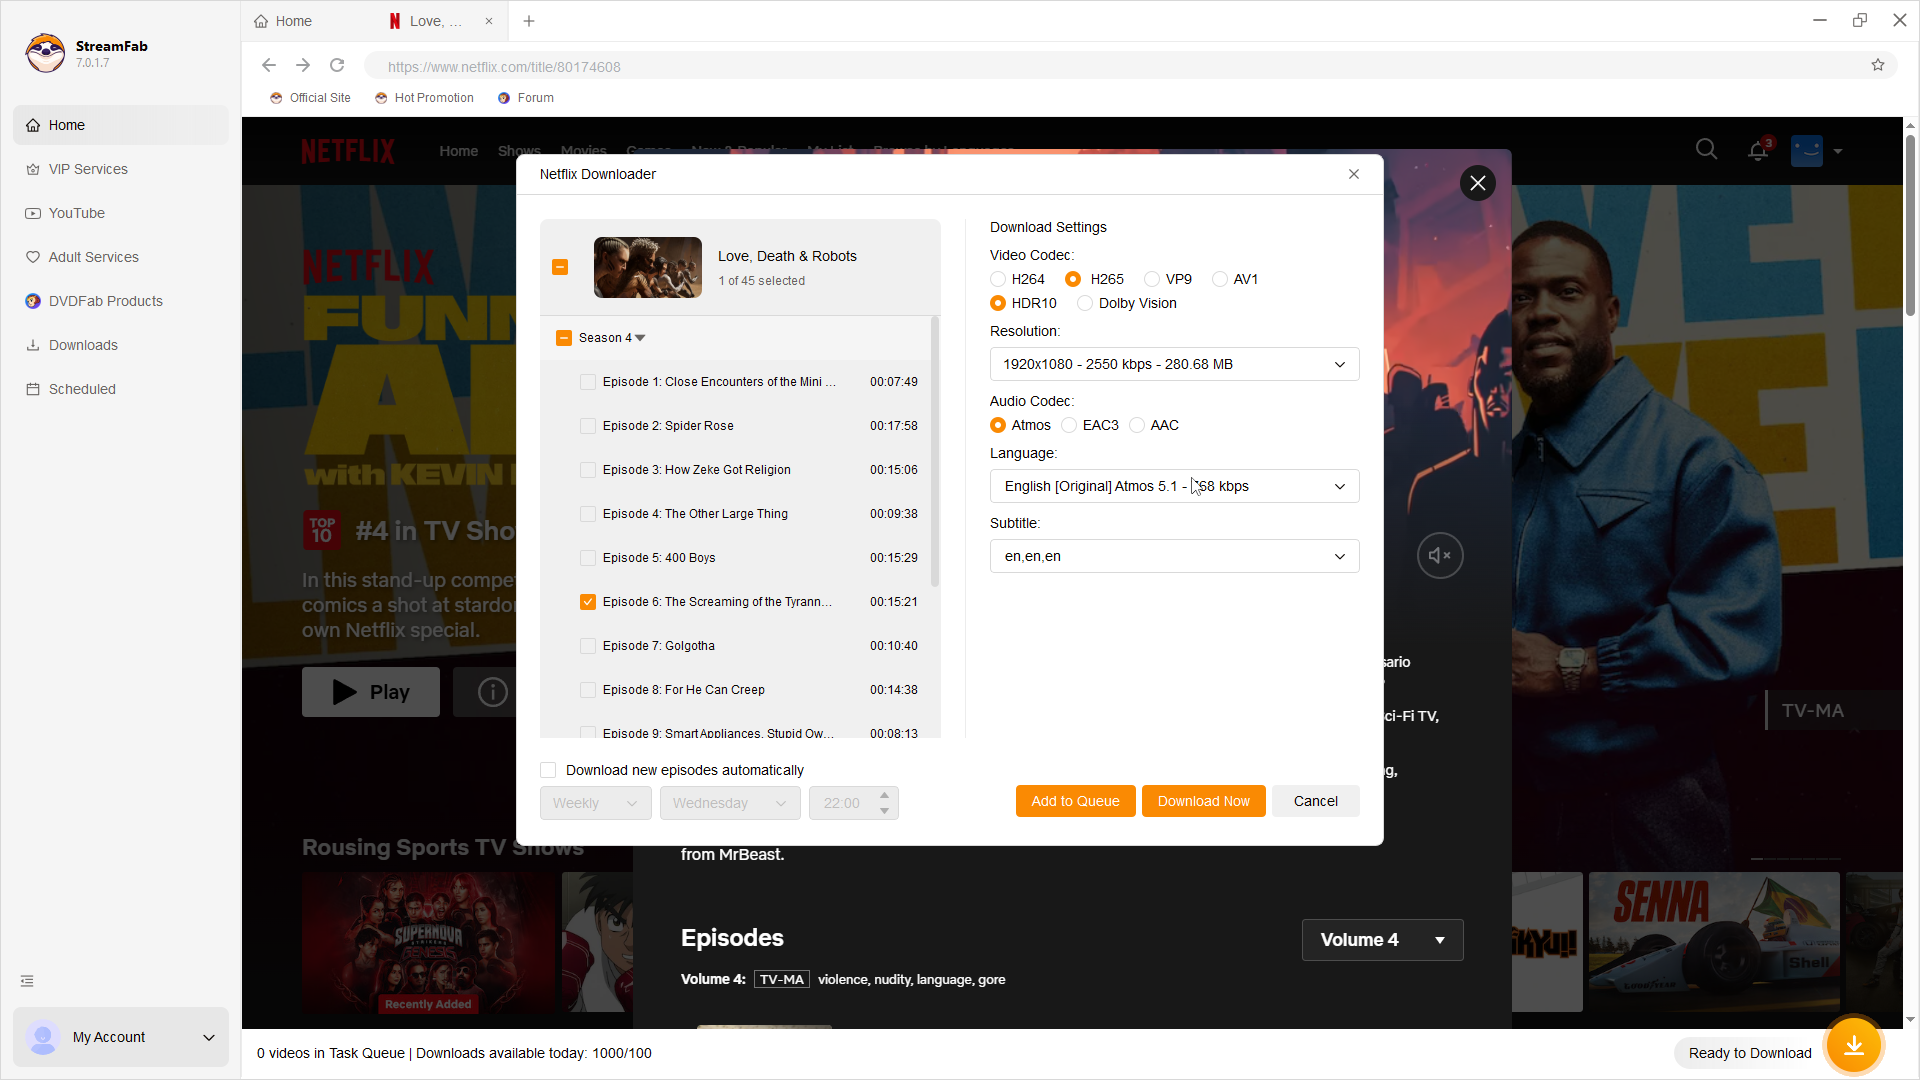Viewport: 1920px width, 1080px height.
Task: Select the H265 video codec
Action: 1073,279
